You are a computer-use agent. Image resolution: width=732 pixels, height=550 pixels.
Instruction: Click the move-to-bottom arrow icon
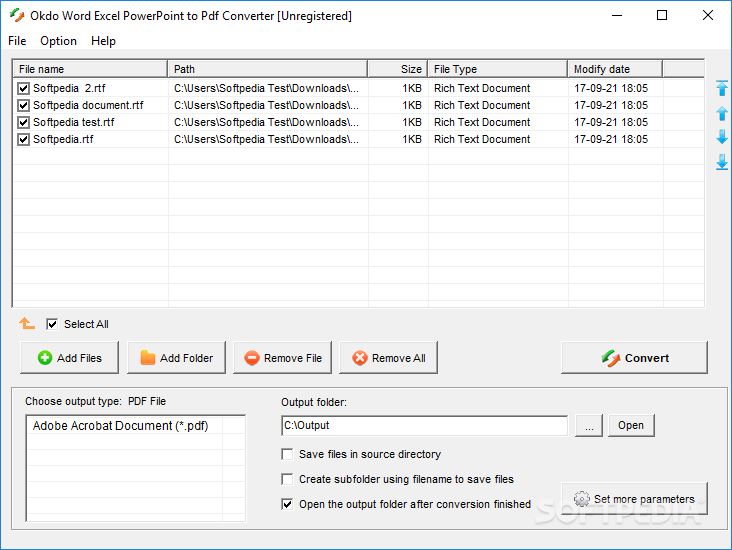722,162
